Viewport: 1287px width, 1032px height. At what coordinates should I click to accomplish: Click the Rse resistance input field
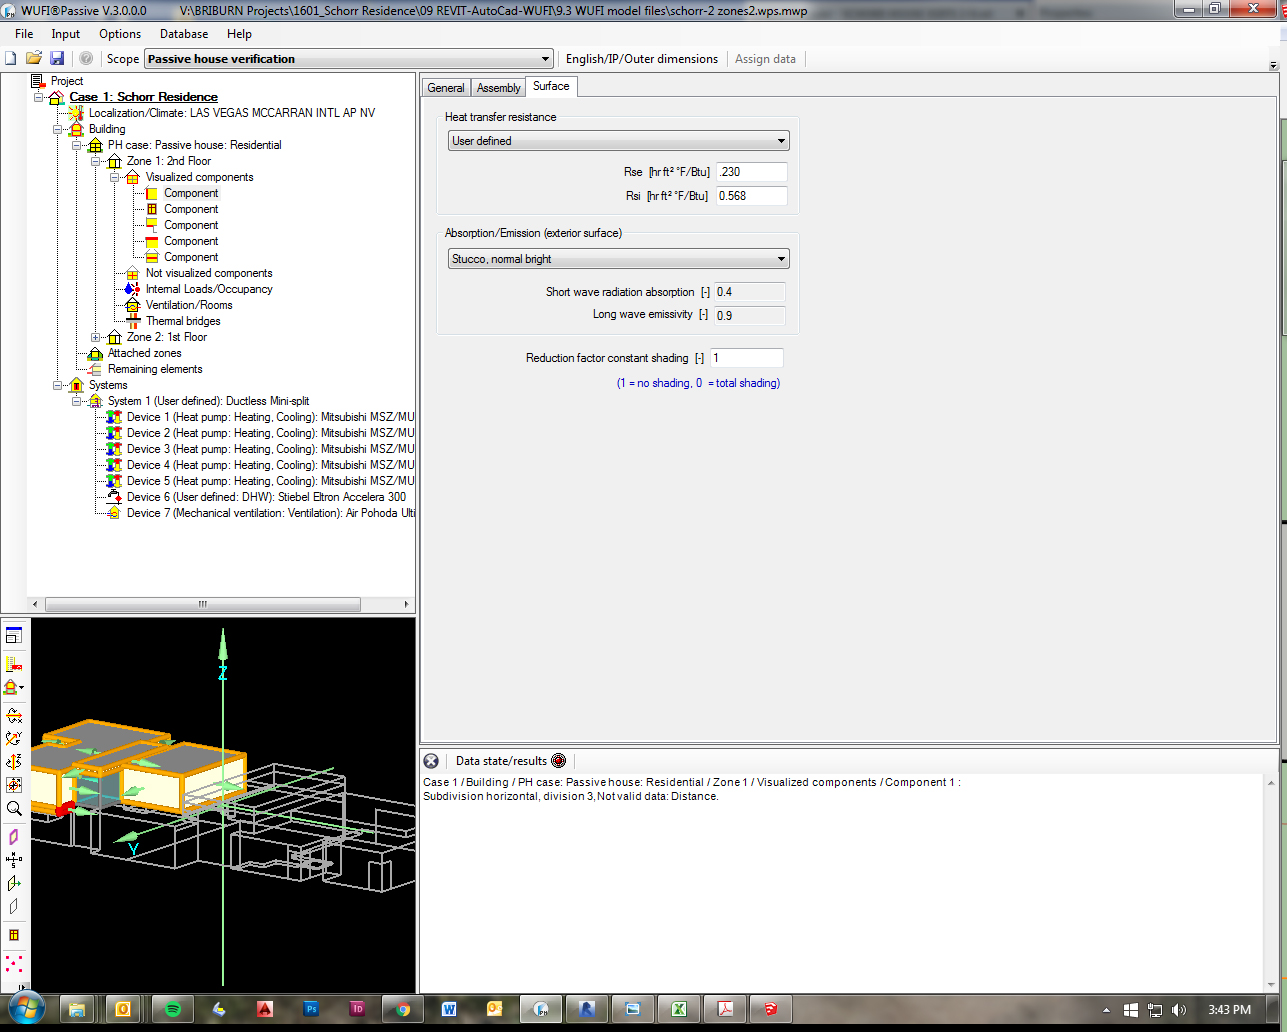point(751,172)
